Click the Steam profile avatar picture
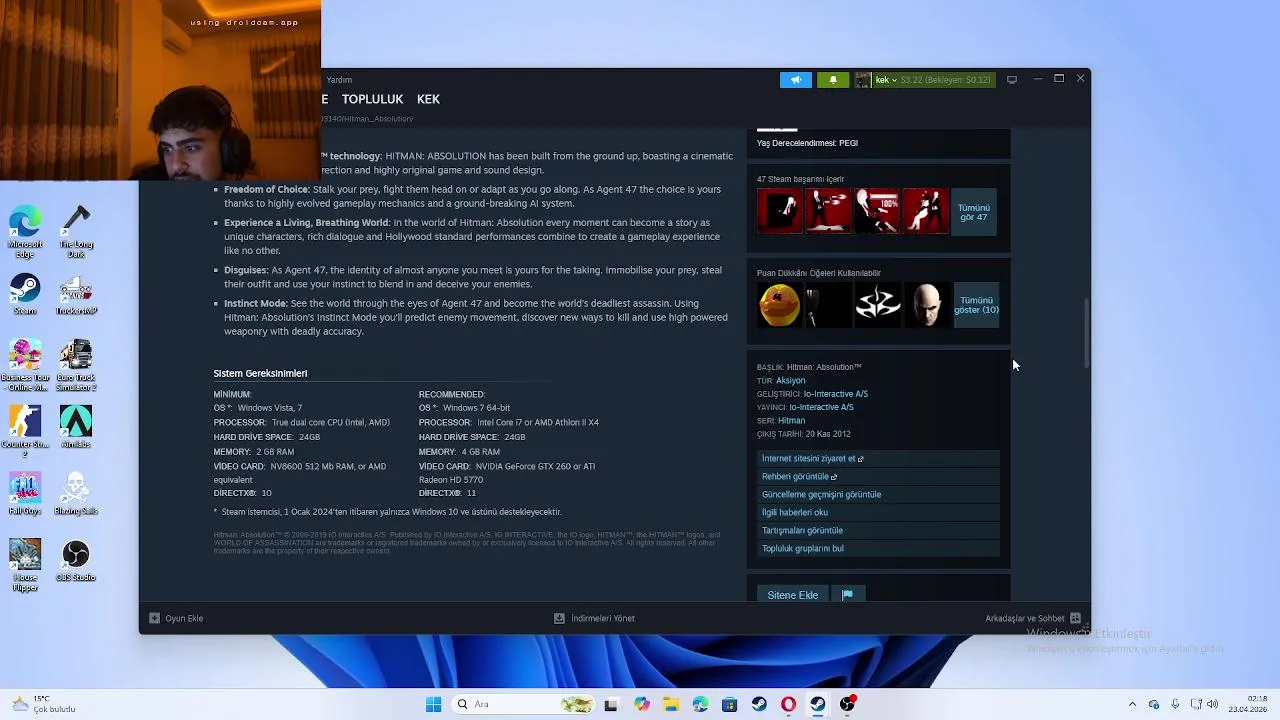 tap(863, 80)
